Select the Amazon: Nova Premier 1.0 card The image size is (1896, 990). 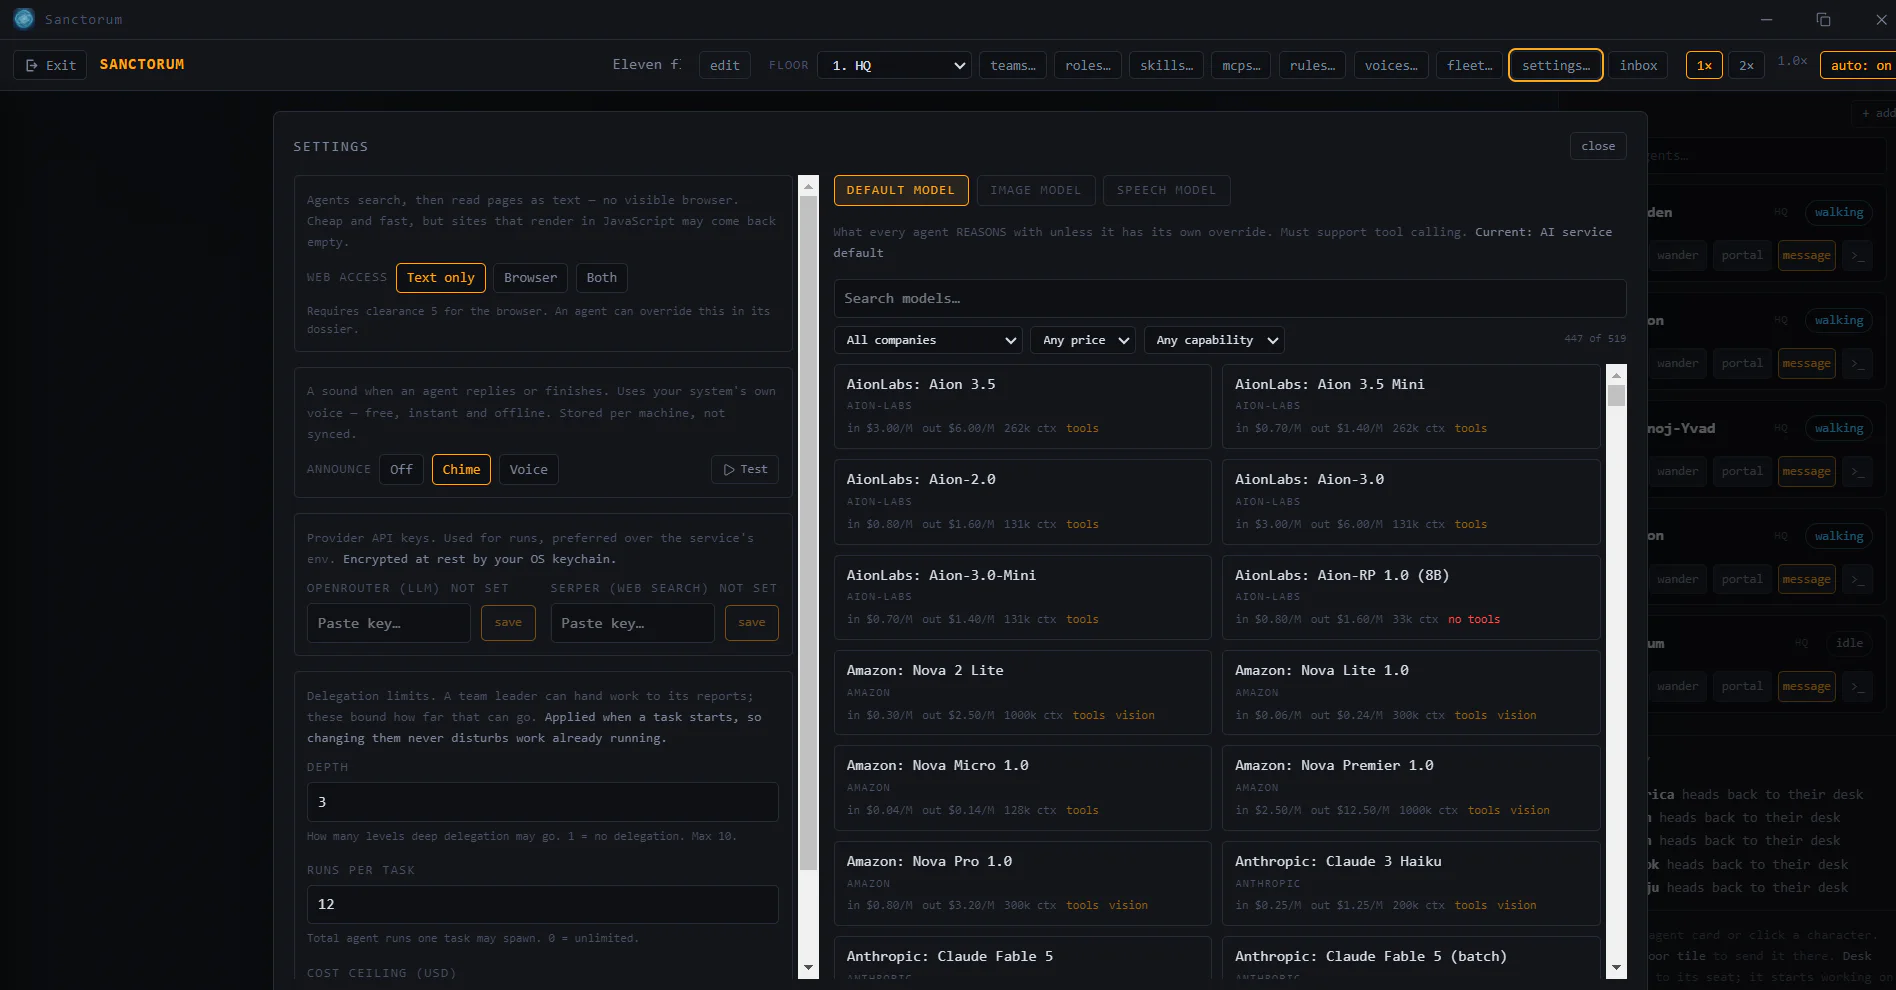1411,788
